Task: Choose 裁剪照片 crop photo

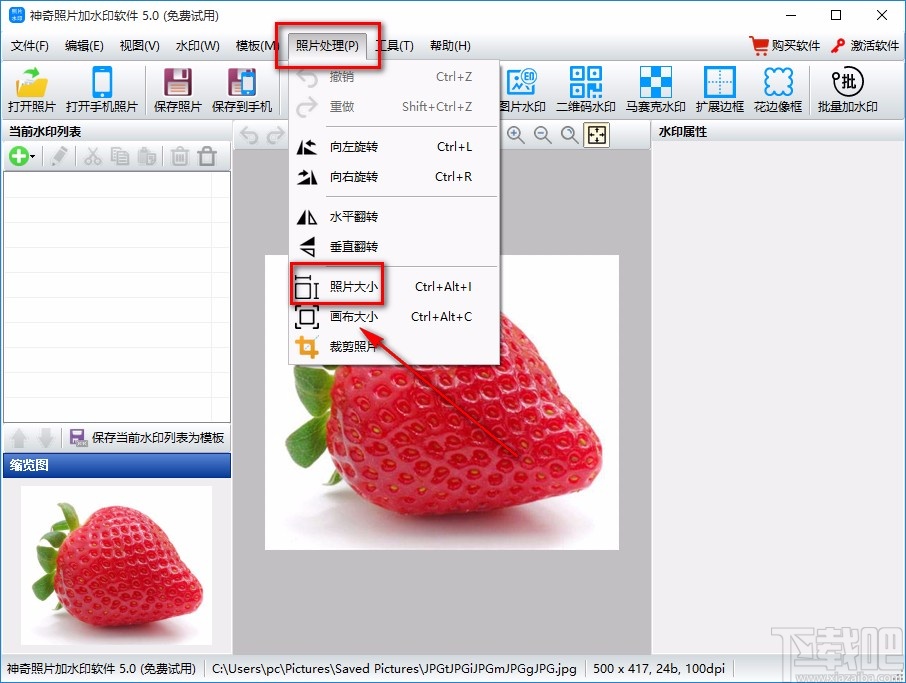Action: 394,347
